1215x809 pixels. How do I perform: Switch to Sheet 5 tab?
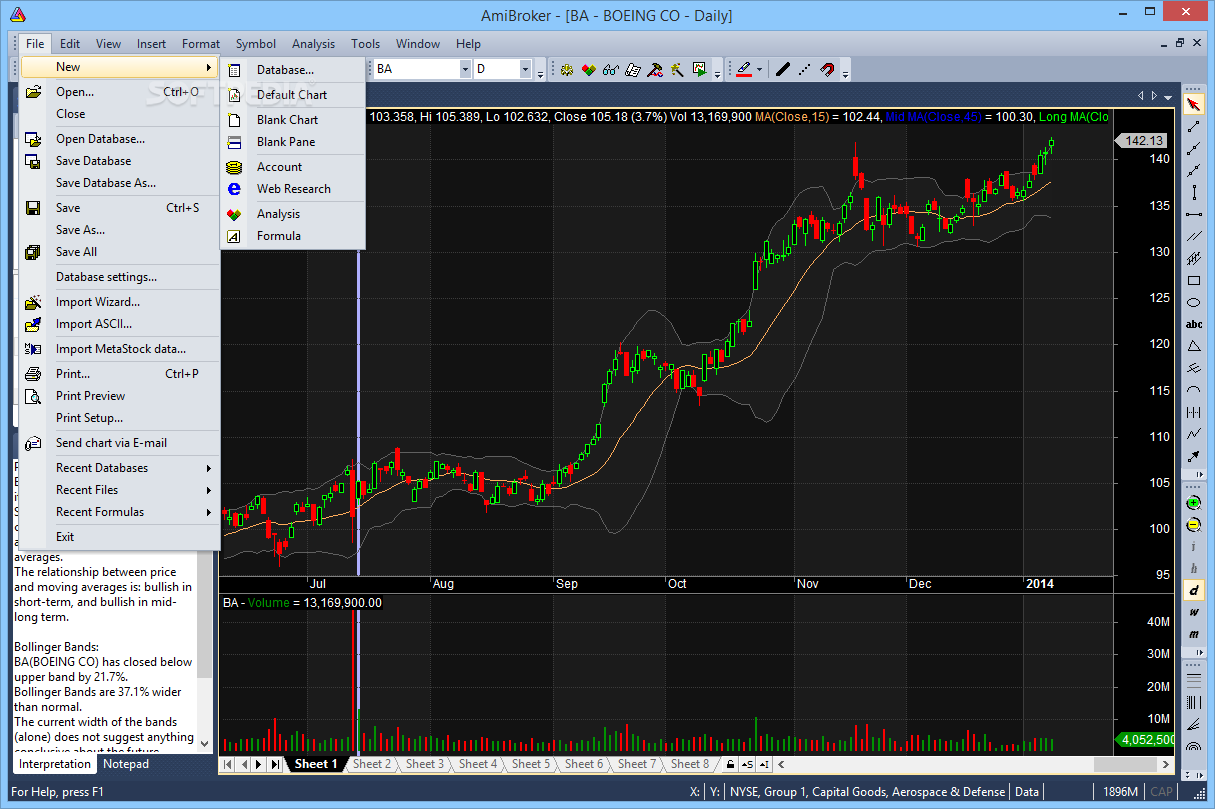coord(531,764)
